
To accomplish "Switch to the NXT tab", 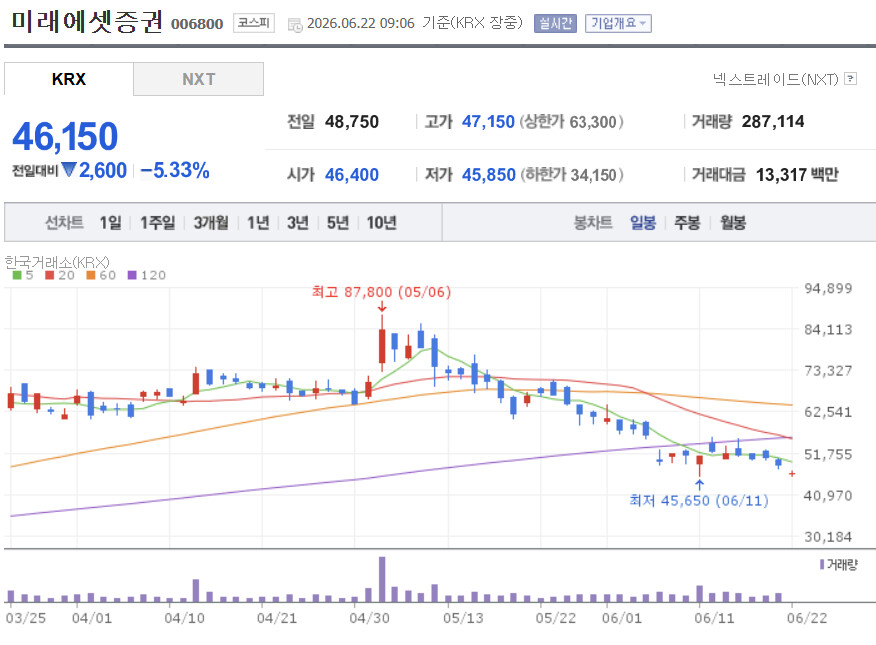I will pyautogui.click(x=198, y=79).
